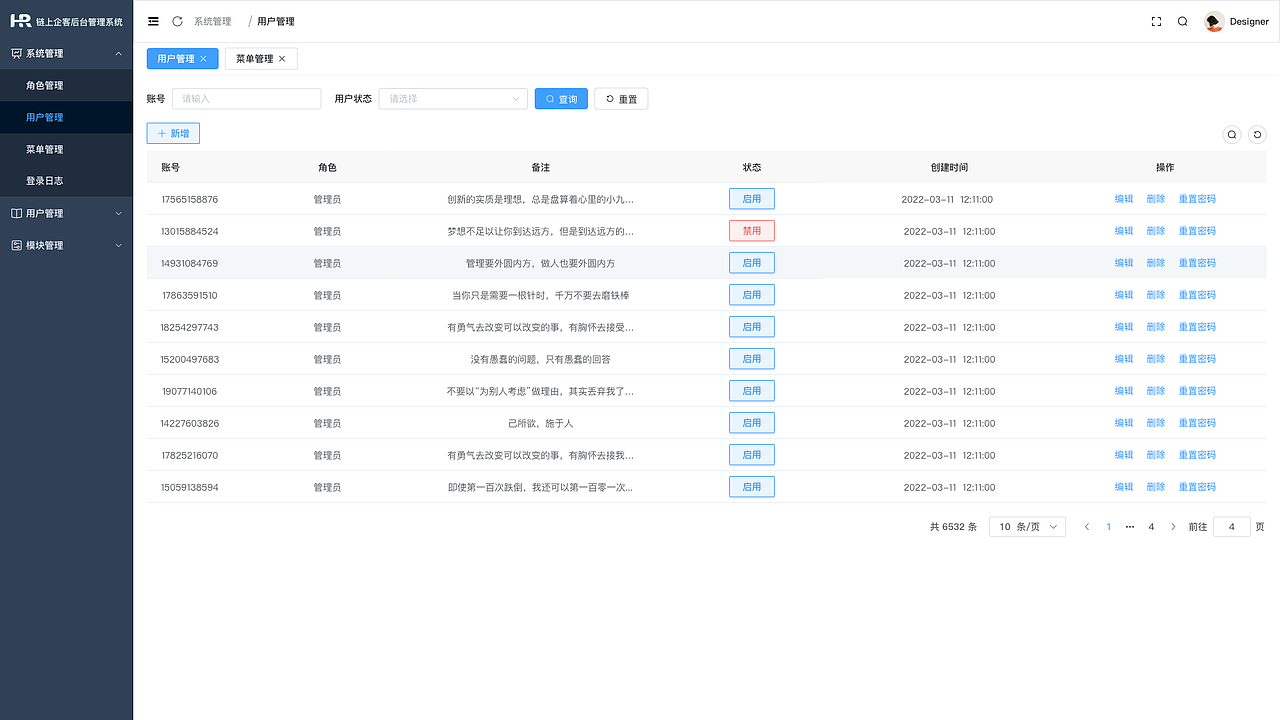Viewport: 1280px width, 720px height.
Task: Toggle the 禁用 status on account 13015884524
Action: tap(752, 230)
